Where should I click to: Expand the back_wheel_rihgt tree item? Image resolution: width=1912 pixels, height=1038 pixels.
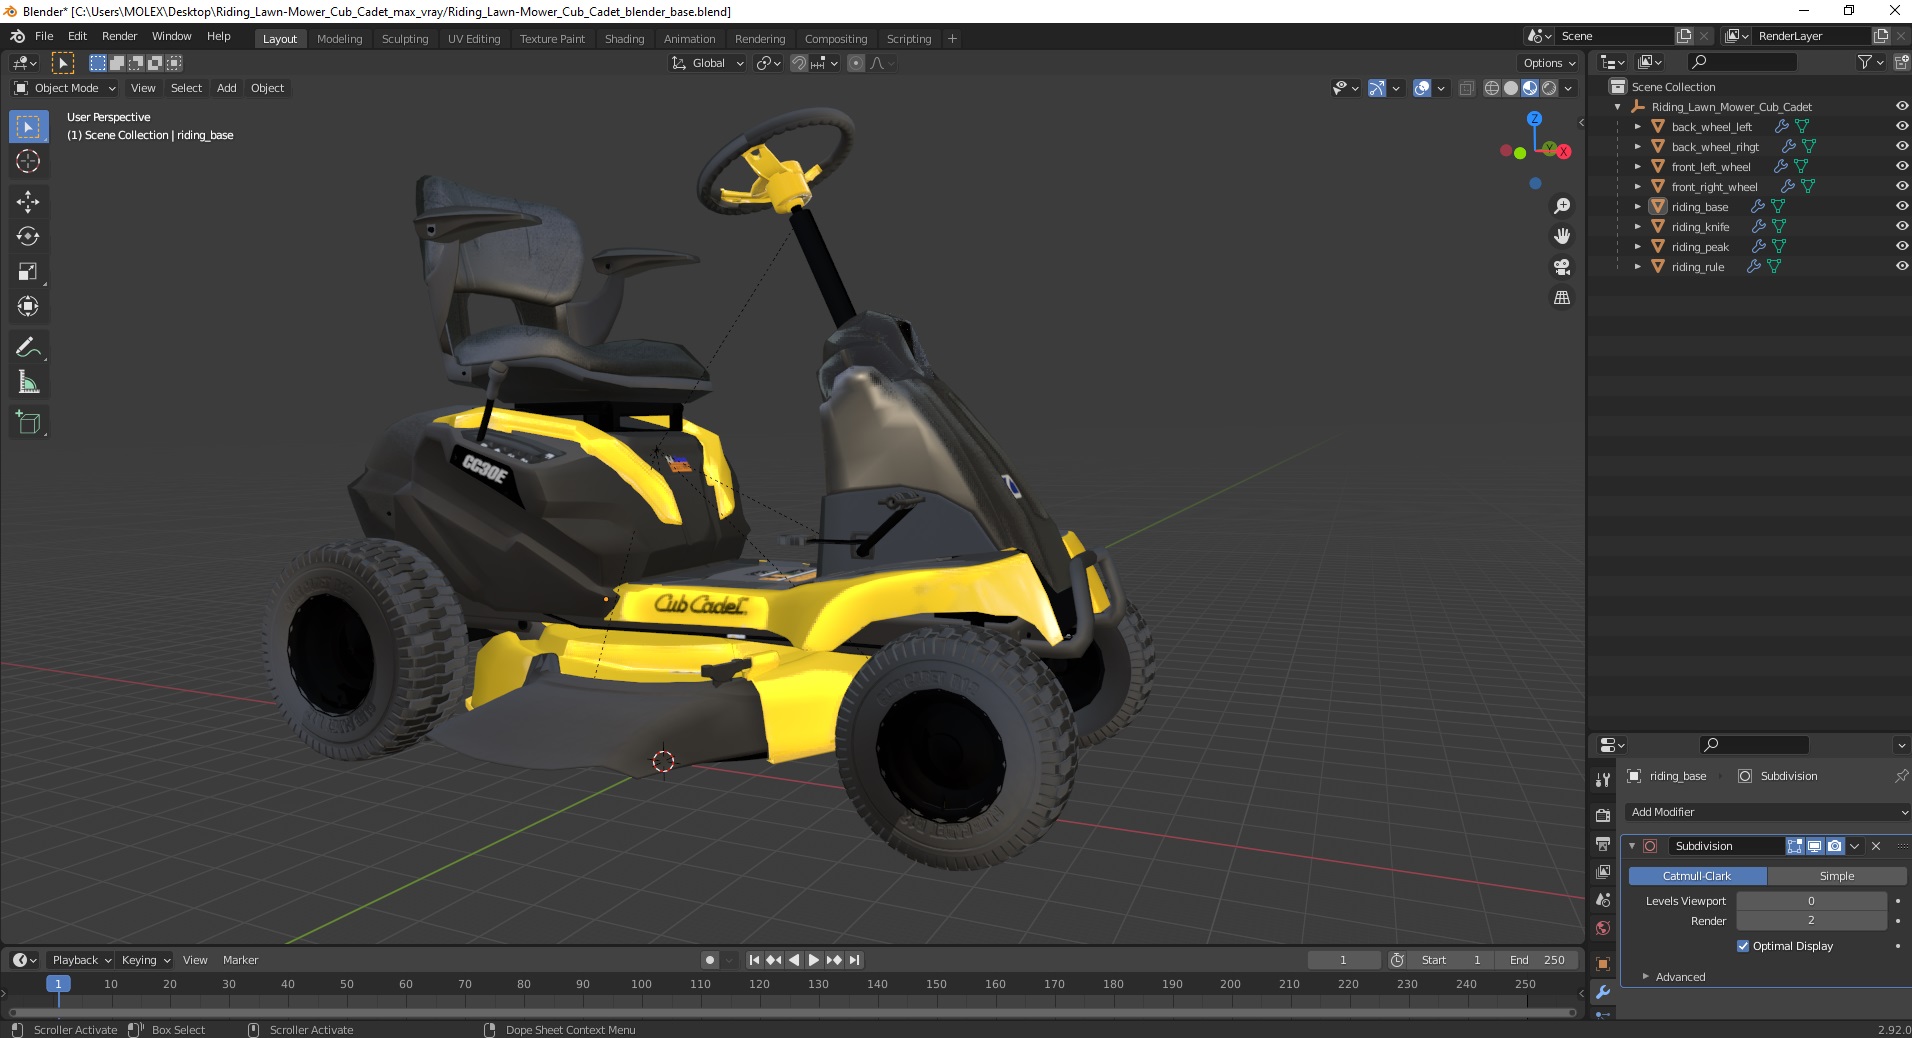tap(1637, 147)
